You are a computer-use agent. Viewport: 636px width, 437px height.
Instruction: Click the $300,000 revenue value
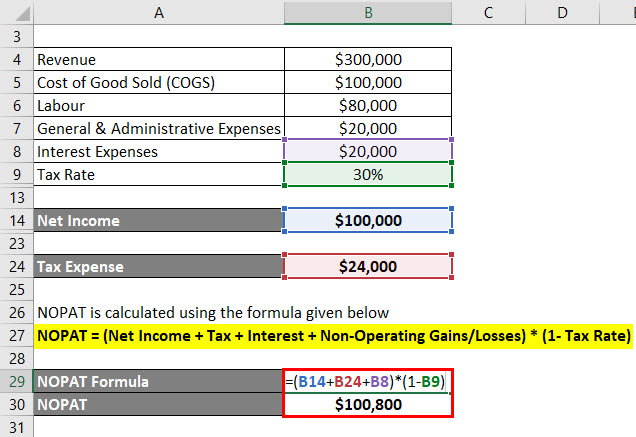[x=368, y=60]
